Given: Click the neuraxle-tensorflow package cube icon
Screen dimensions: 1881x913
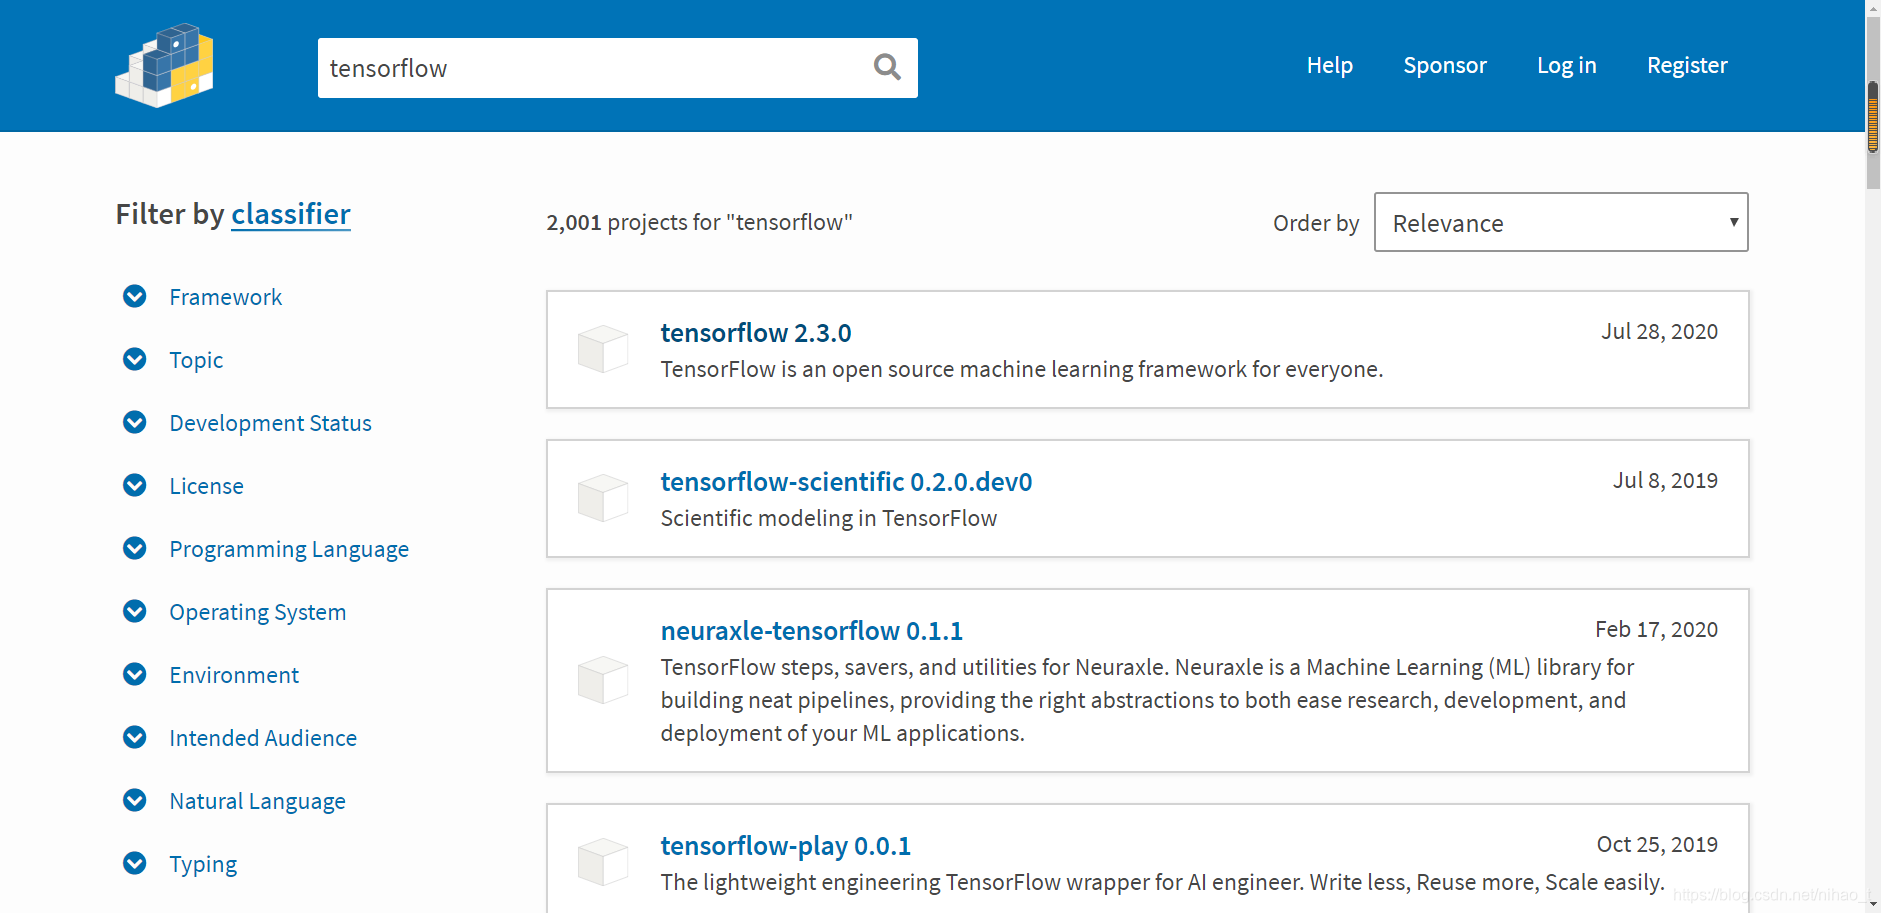Looking at the screenshot, I should tap(603, 680).
